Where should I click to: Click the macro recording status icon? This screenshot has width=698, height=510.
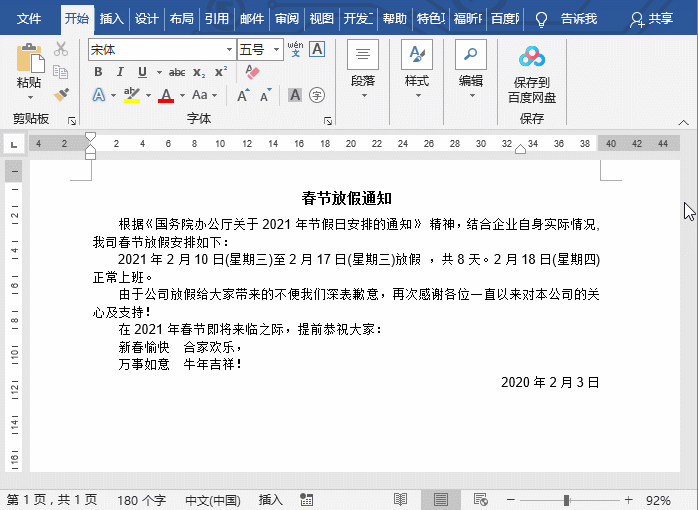tap(306, 500)
